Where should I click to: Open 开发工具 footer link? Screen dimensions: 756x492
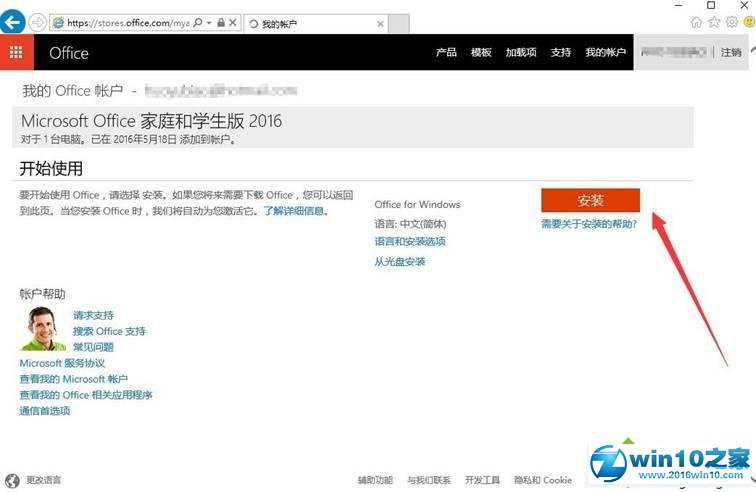pos(482,480)
